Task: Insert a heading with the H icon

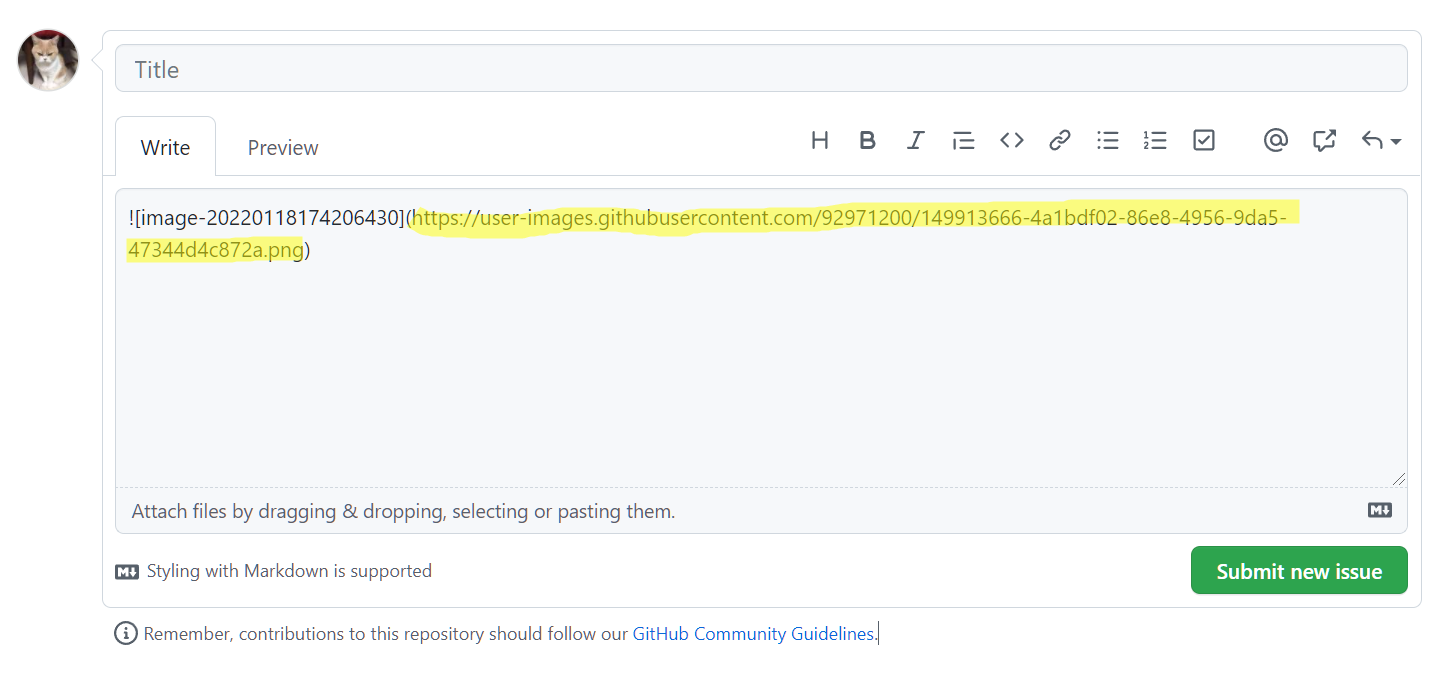Action: (819, 141)
